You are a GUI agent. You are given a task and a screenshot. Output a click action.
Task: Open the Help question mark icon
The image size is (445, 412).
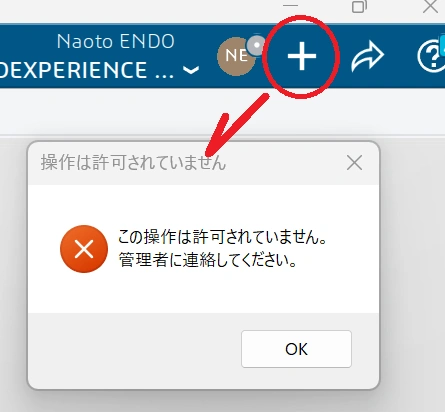[431, 56]
